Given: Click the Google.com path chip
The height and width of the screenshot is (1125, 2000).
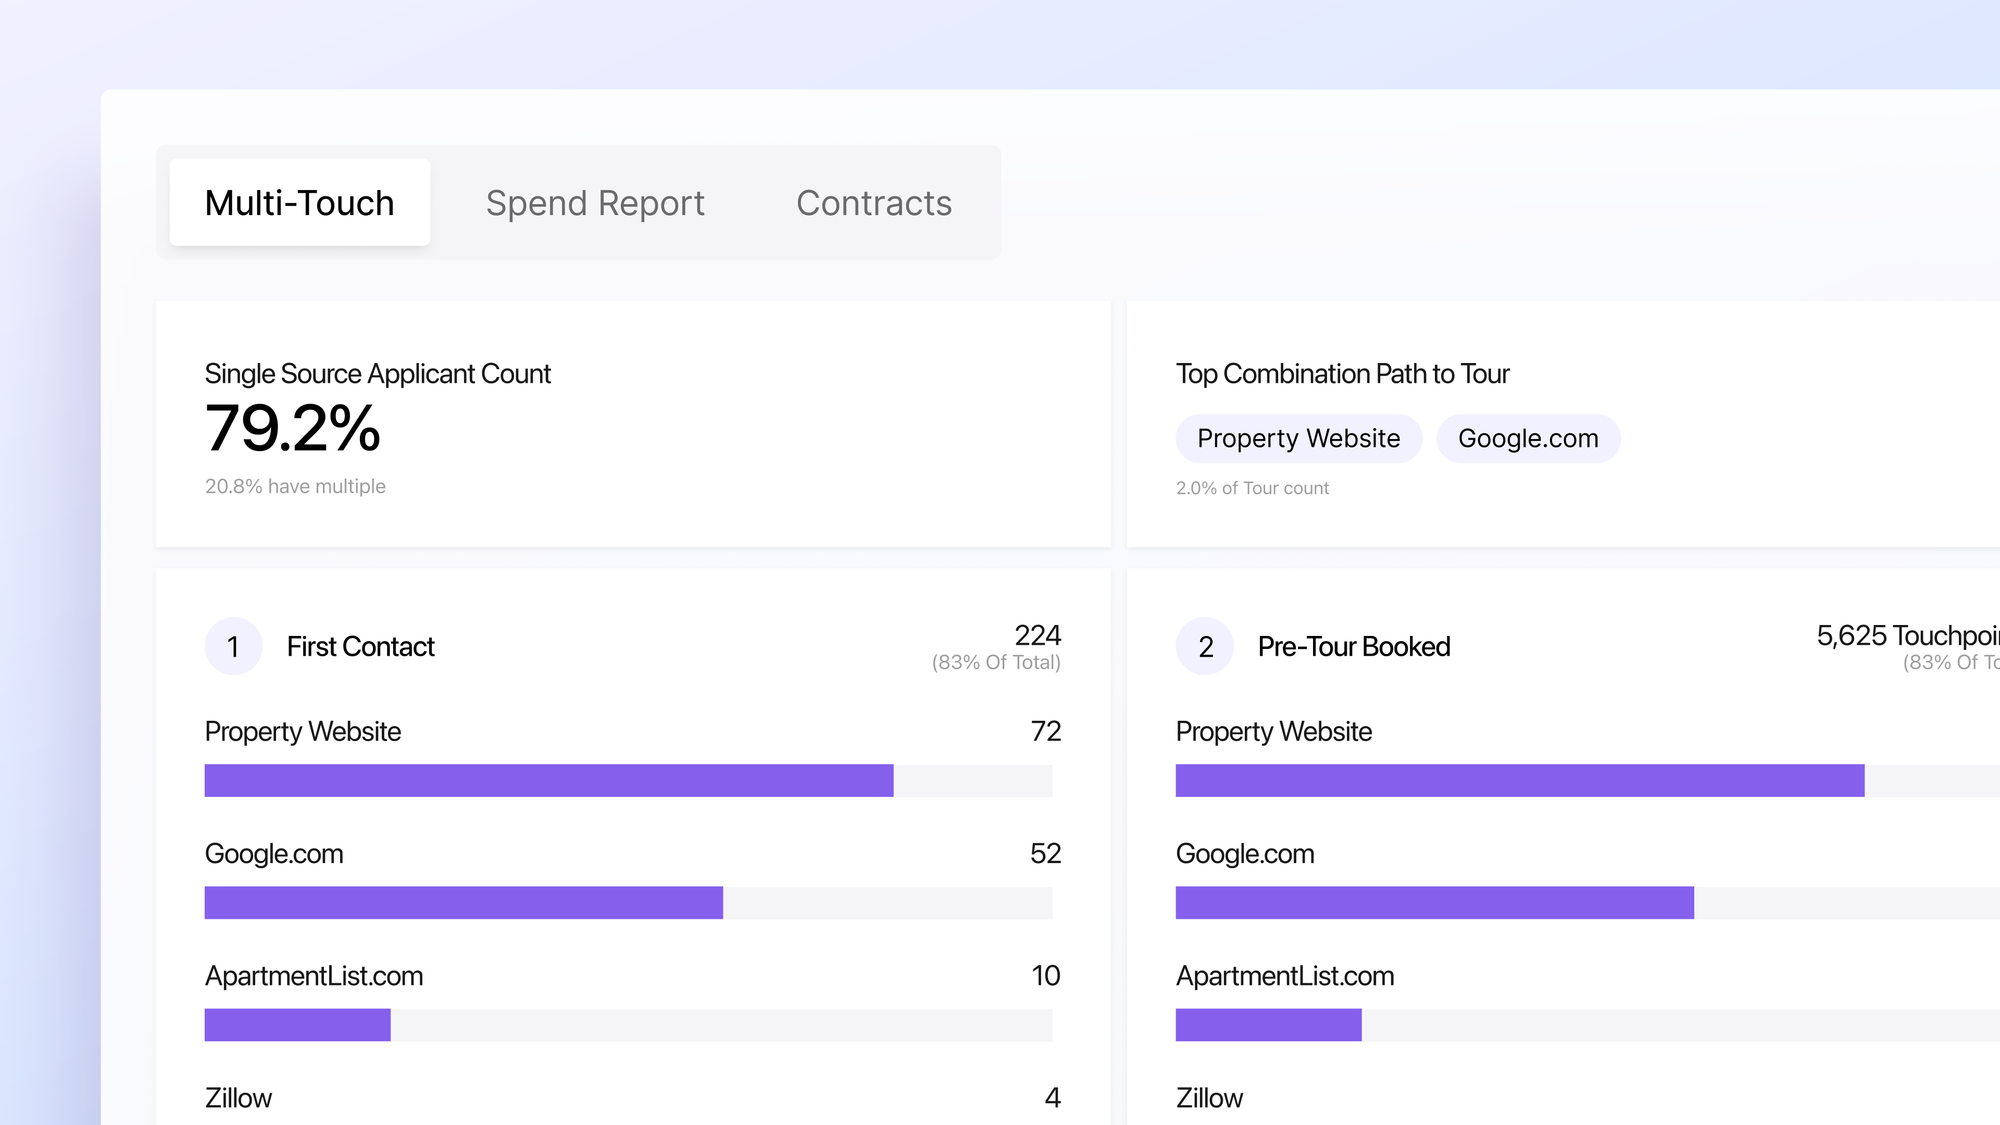Looking at the screenshot, I should [x=1527, y=438].
